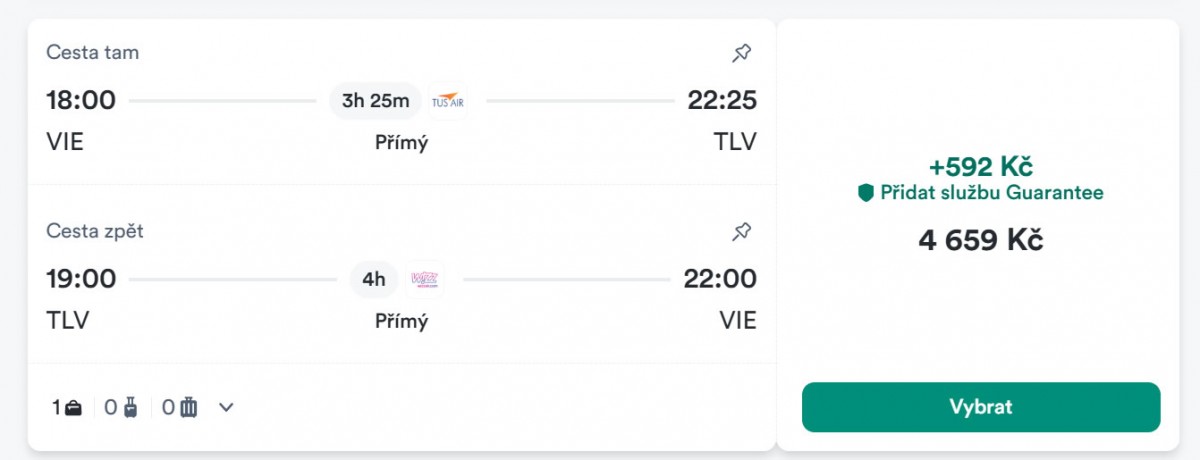Pin the outbound Cesta tam flight
This screenshot has width=1200, height=460.
(741, 53)
